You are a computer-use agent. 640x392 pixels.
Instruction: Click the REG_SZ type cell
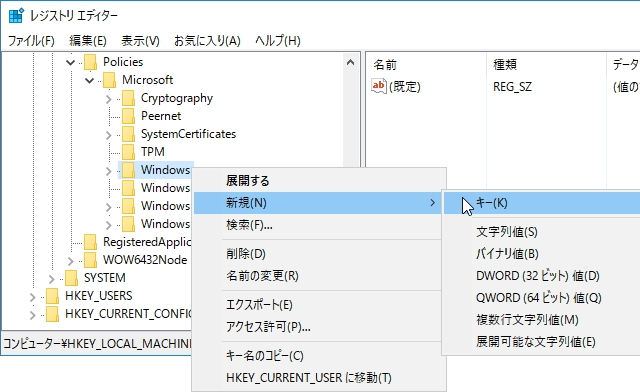tap(512, 87)
